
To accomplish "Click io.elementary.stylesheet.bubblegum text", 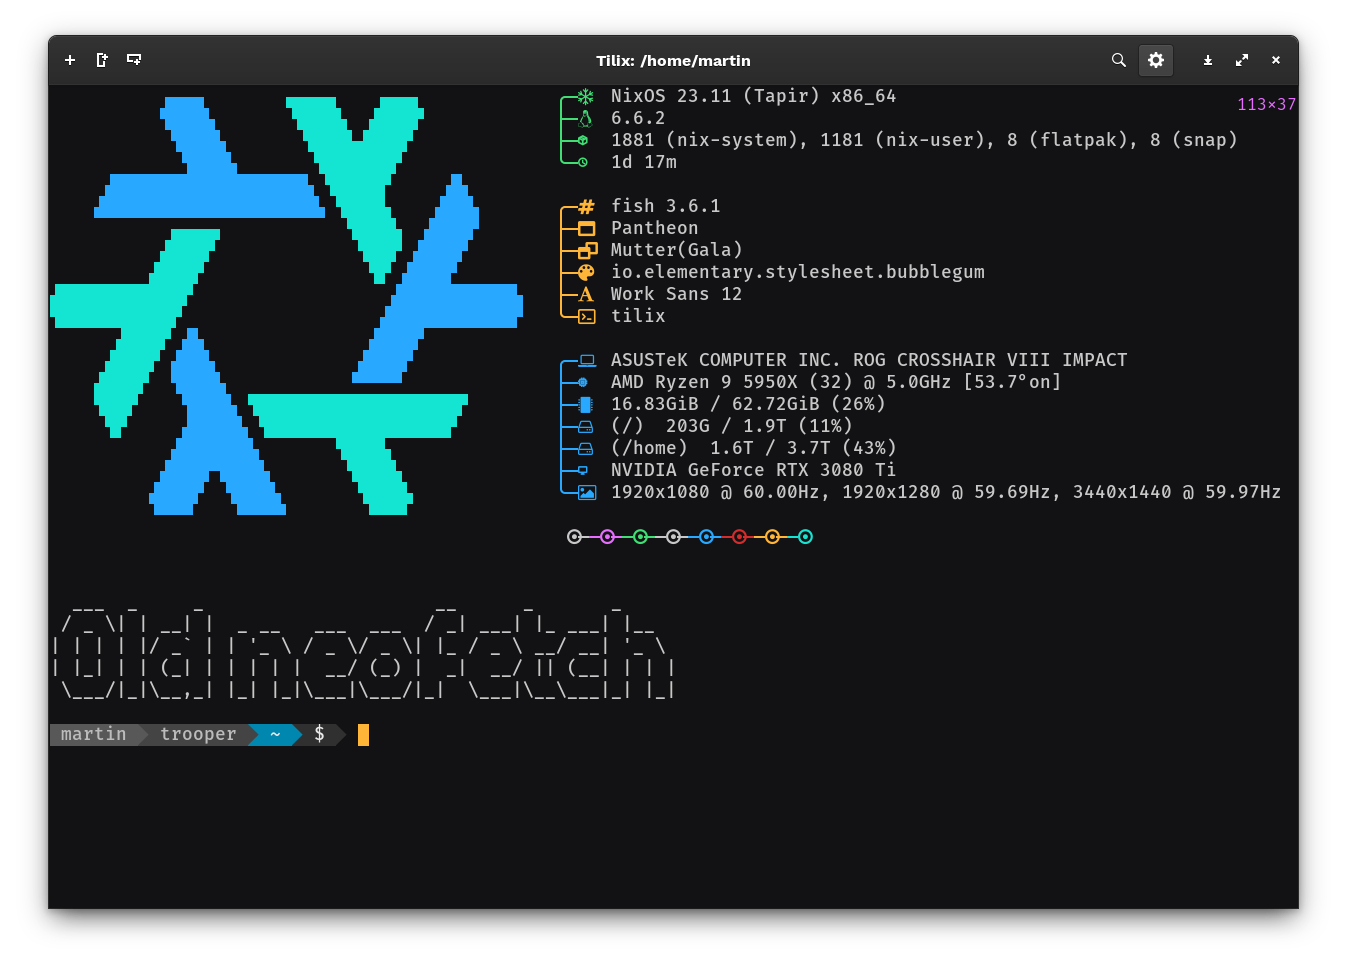I will (x=798, y=273).
